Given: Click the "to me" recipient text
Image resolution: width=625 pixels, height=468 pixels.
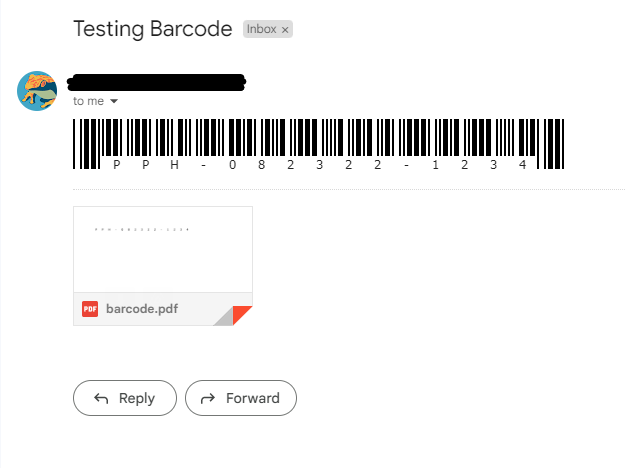Looking at the screenshot, I should click(88, 101).
